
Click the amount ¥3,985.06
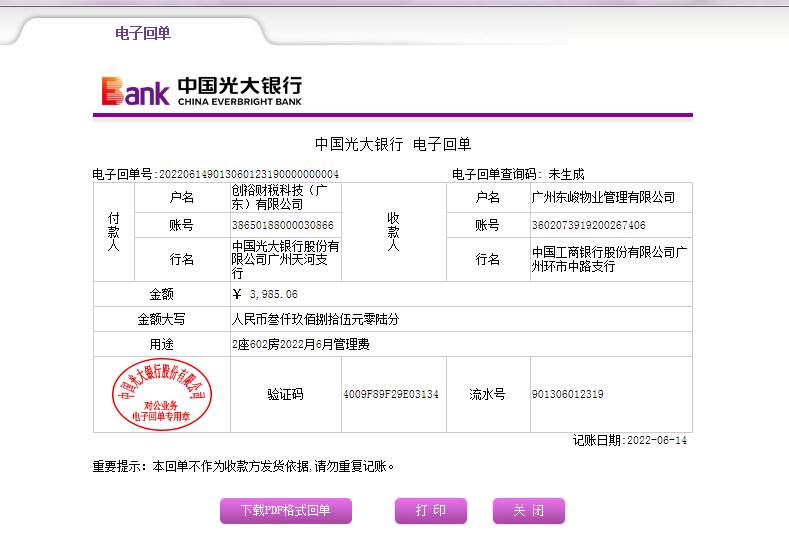click(x=265, y=294)
